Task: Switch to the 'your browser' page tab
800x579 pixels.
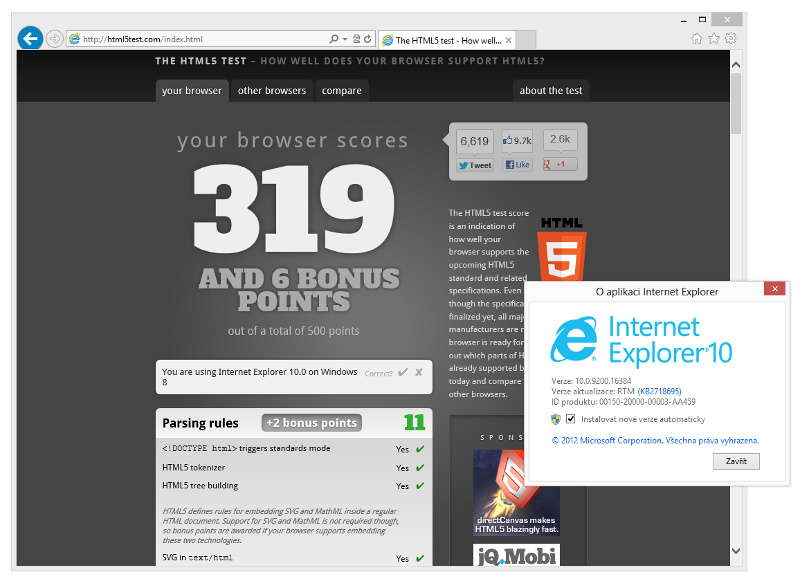Action: click(x=192, y=91)
